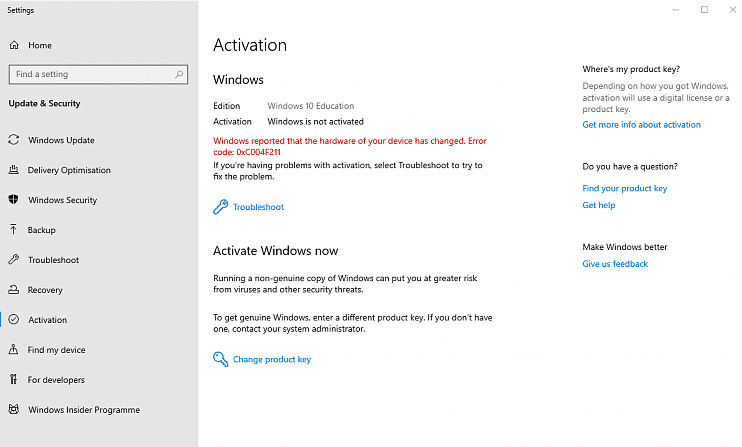Click the For developers icon
Image resolution: width=742 pixels, height=447 pixels.
click(13, 379)
